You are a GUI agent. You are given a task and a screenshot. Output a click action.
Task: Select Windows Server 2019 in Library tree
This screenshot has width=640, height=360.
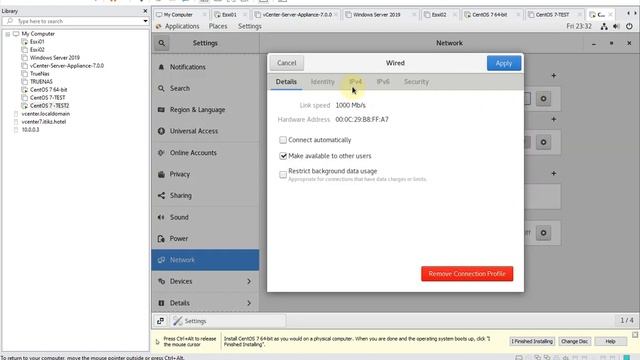55,58
